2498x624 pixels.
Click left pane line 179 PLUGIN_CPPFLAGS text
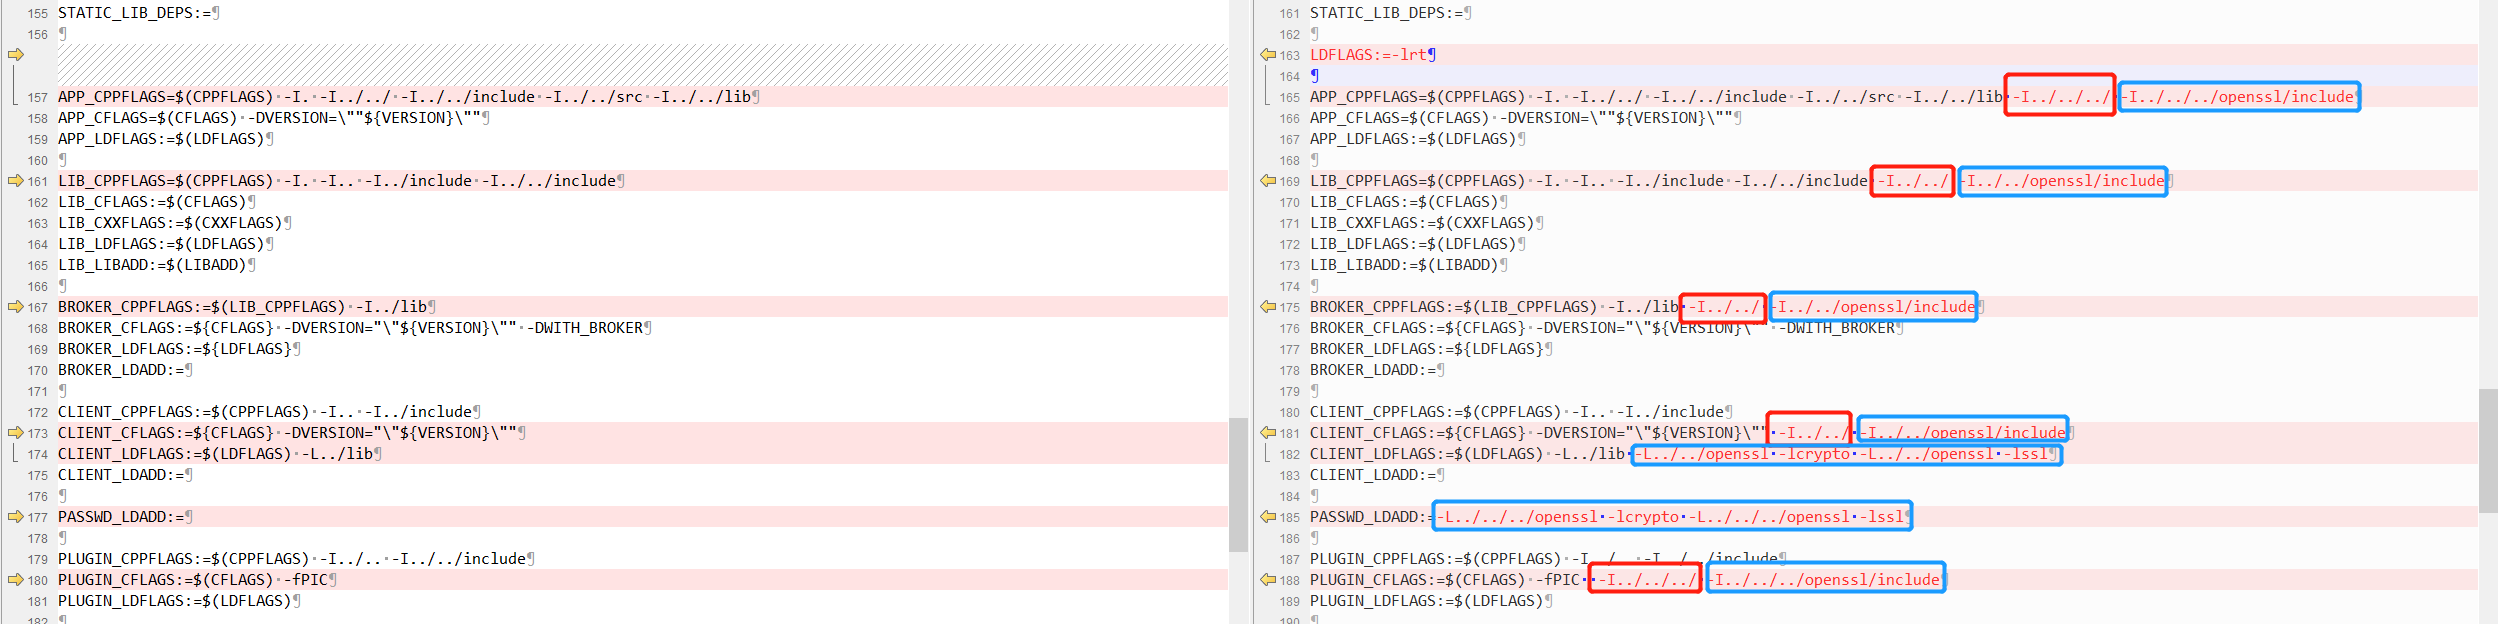point(296,559)
